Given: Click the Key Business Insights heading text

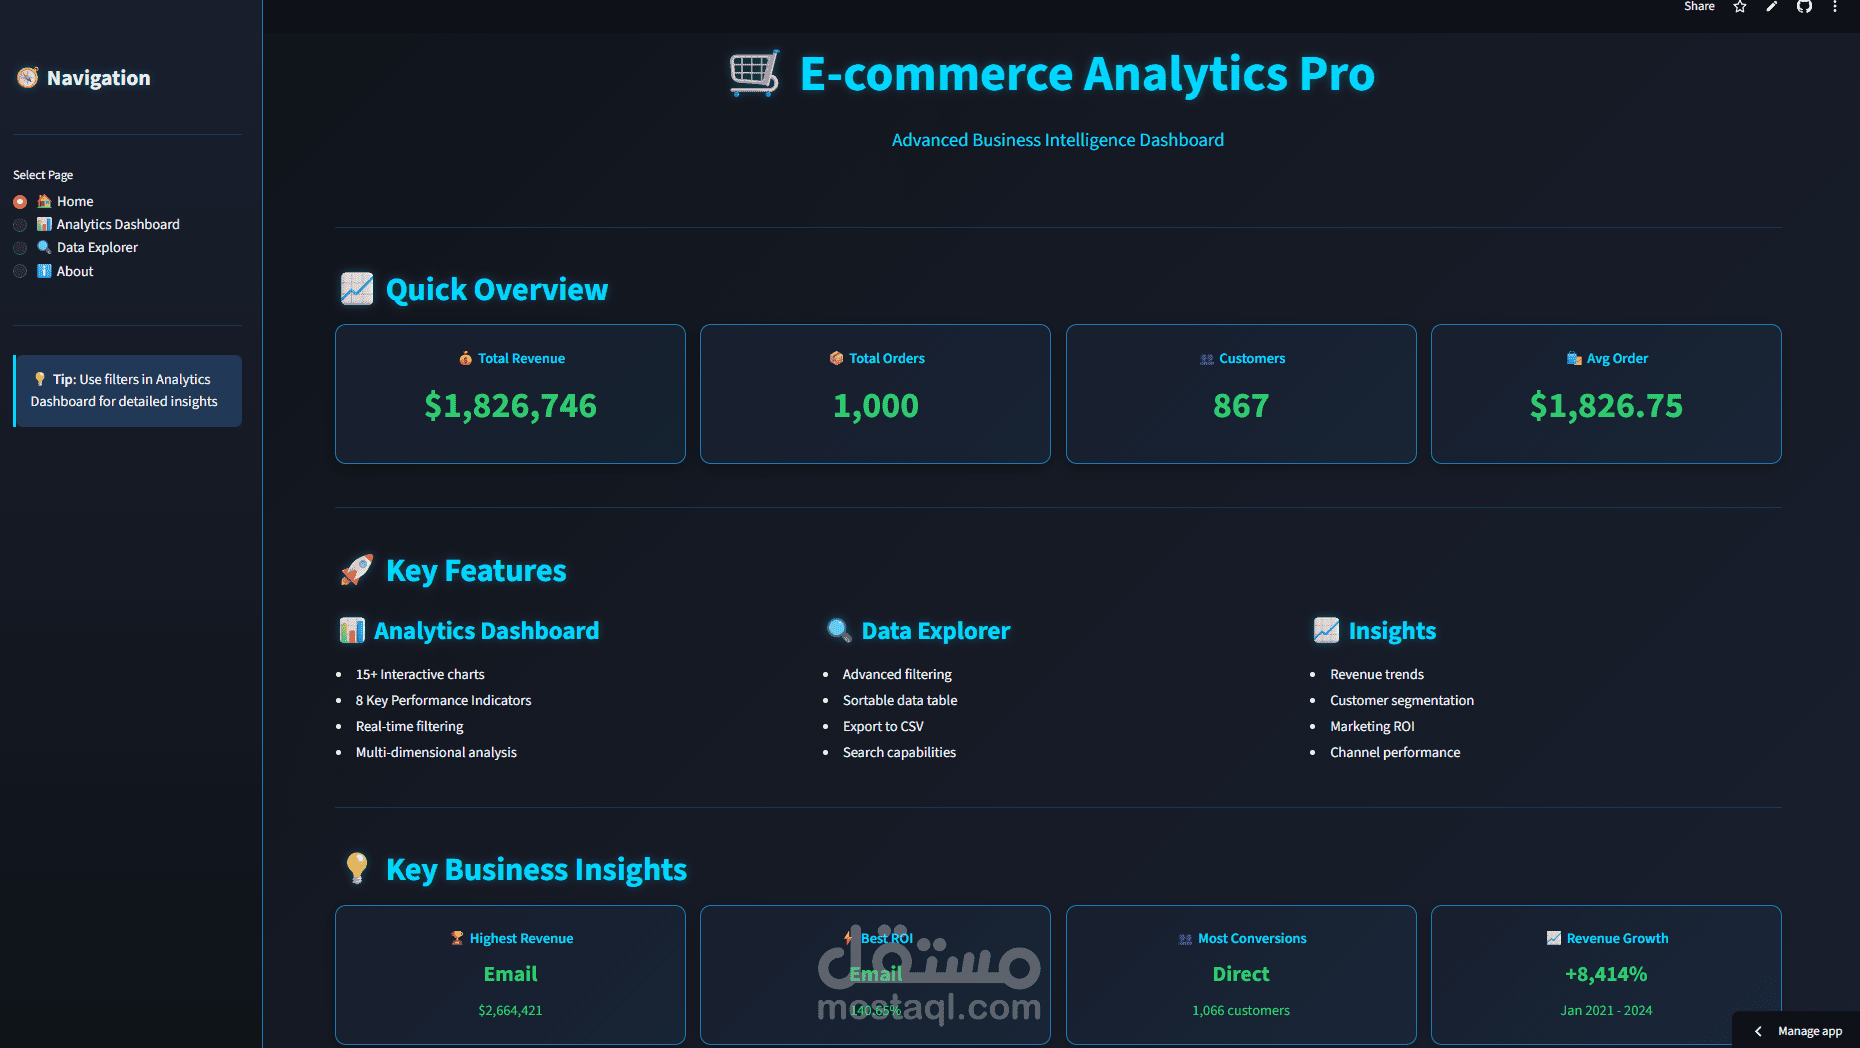Looking at the screenshot, I should tap(536, 869).
